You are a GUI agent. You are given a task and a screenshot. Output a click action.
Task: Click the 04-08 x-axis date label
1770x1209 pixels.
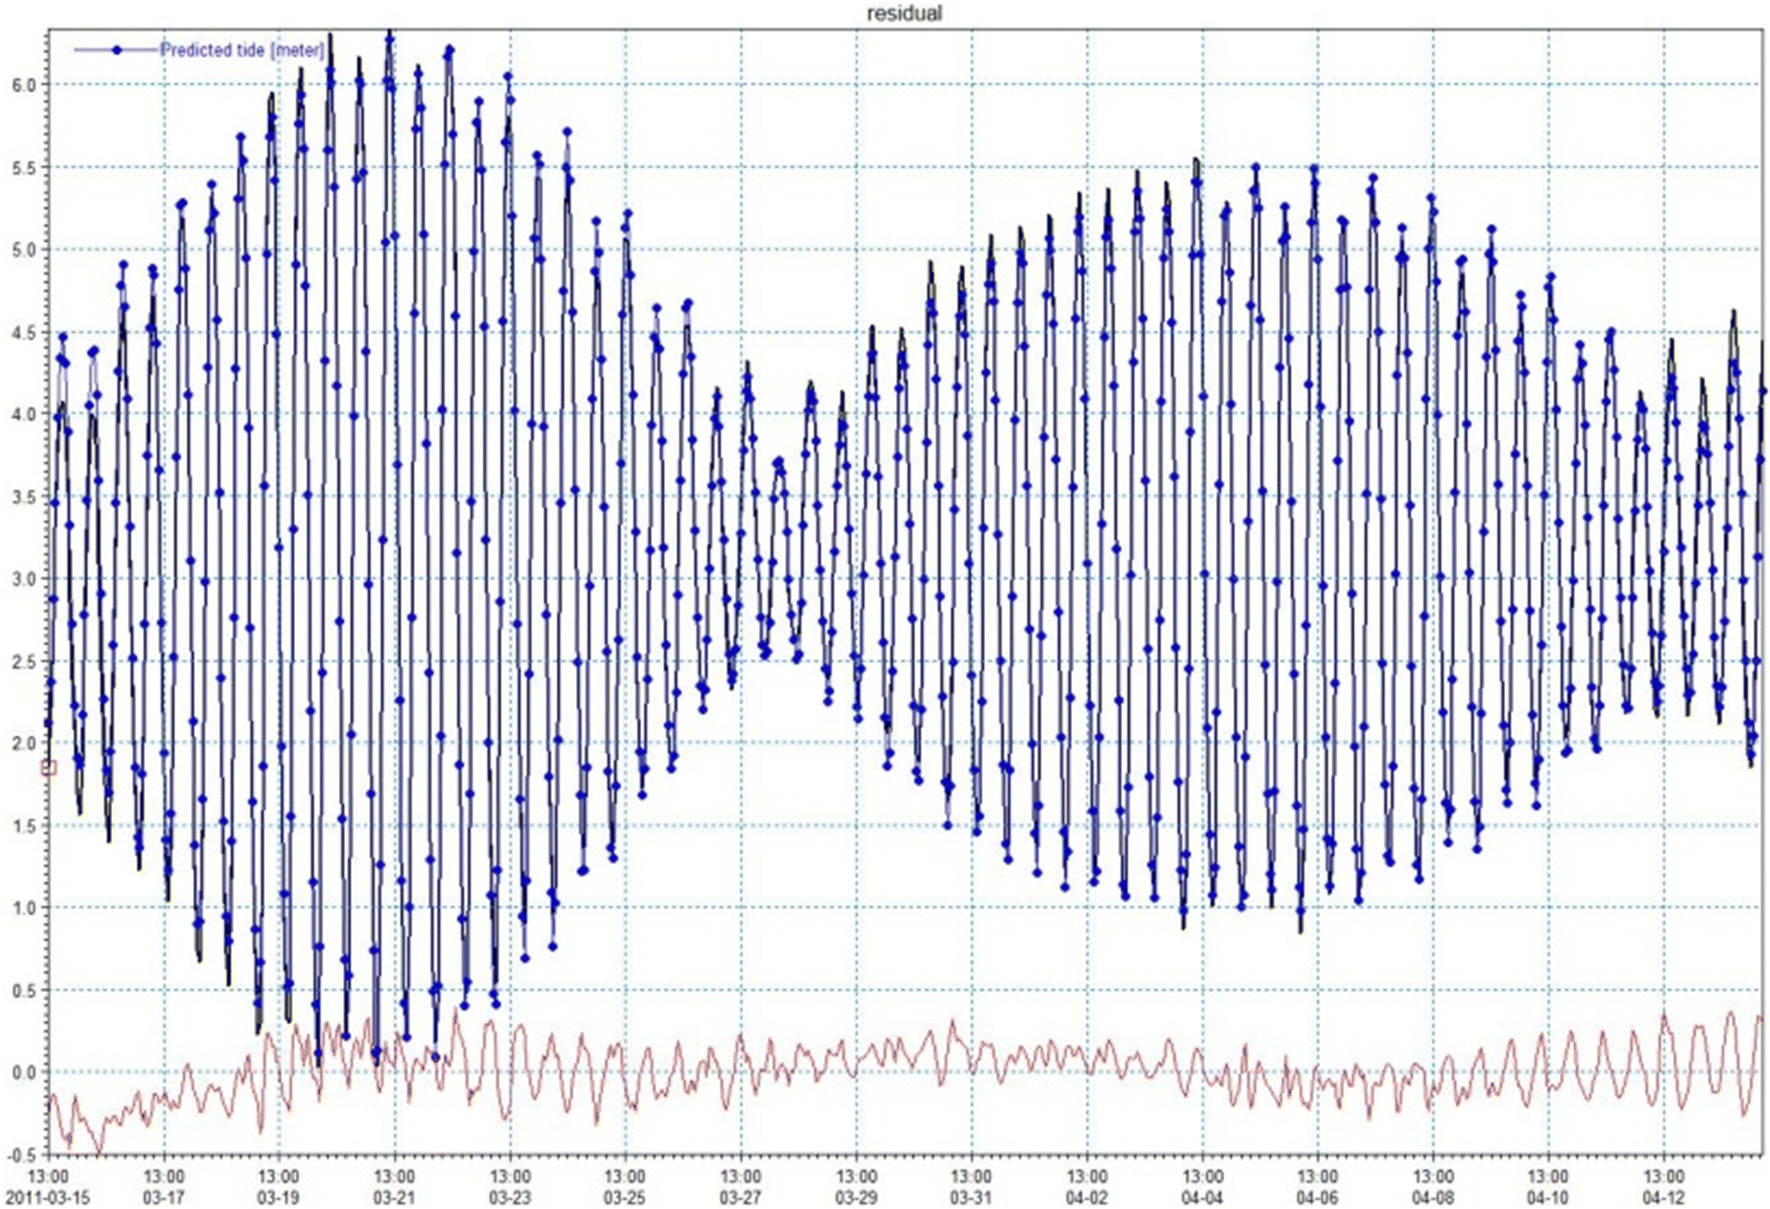[x=1433, y=1197]
